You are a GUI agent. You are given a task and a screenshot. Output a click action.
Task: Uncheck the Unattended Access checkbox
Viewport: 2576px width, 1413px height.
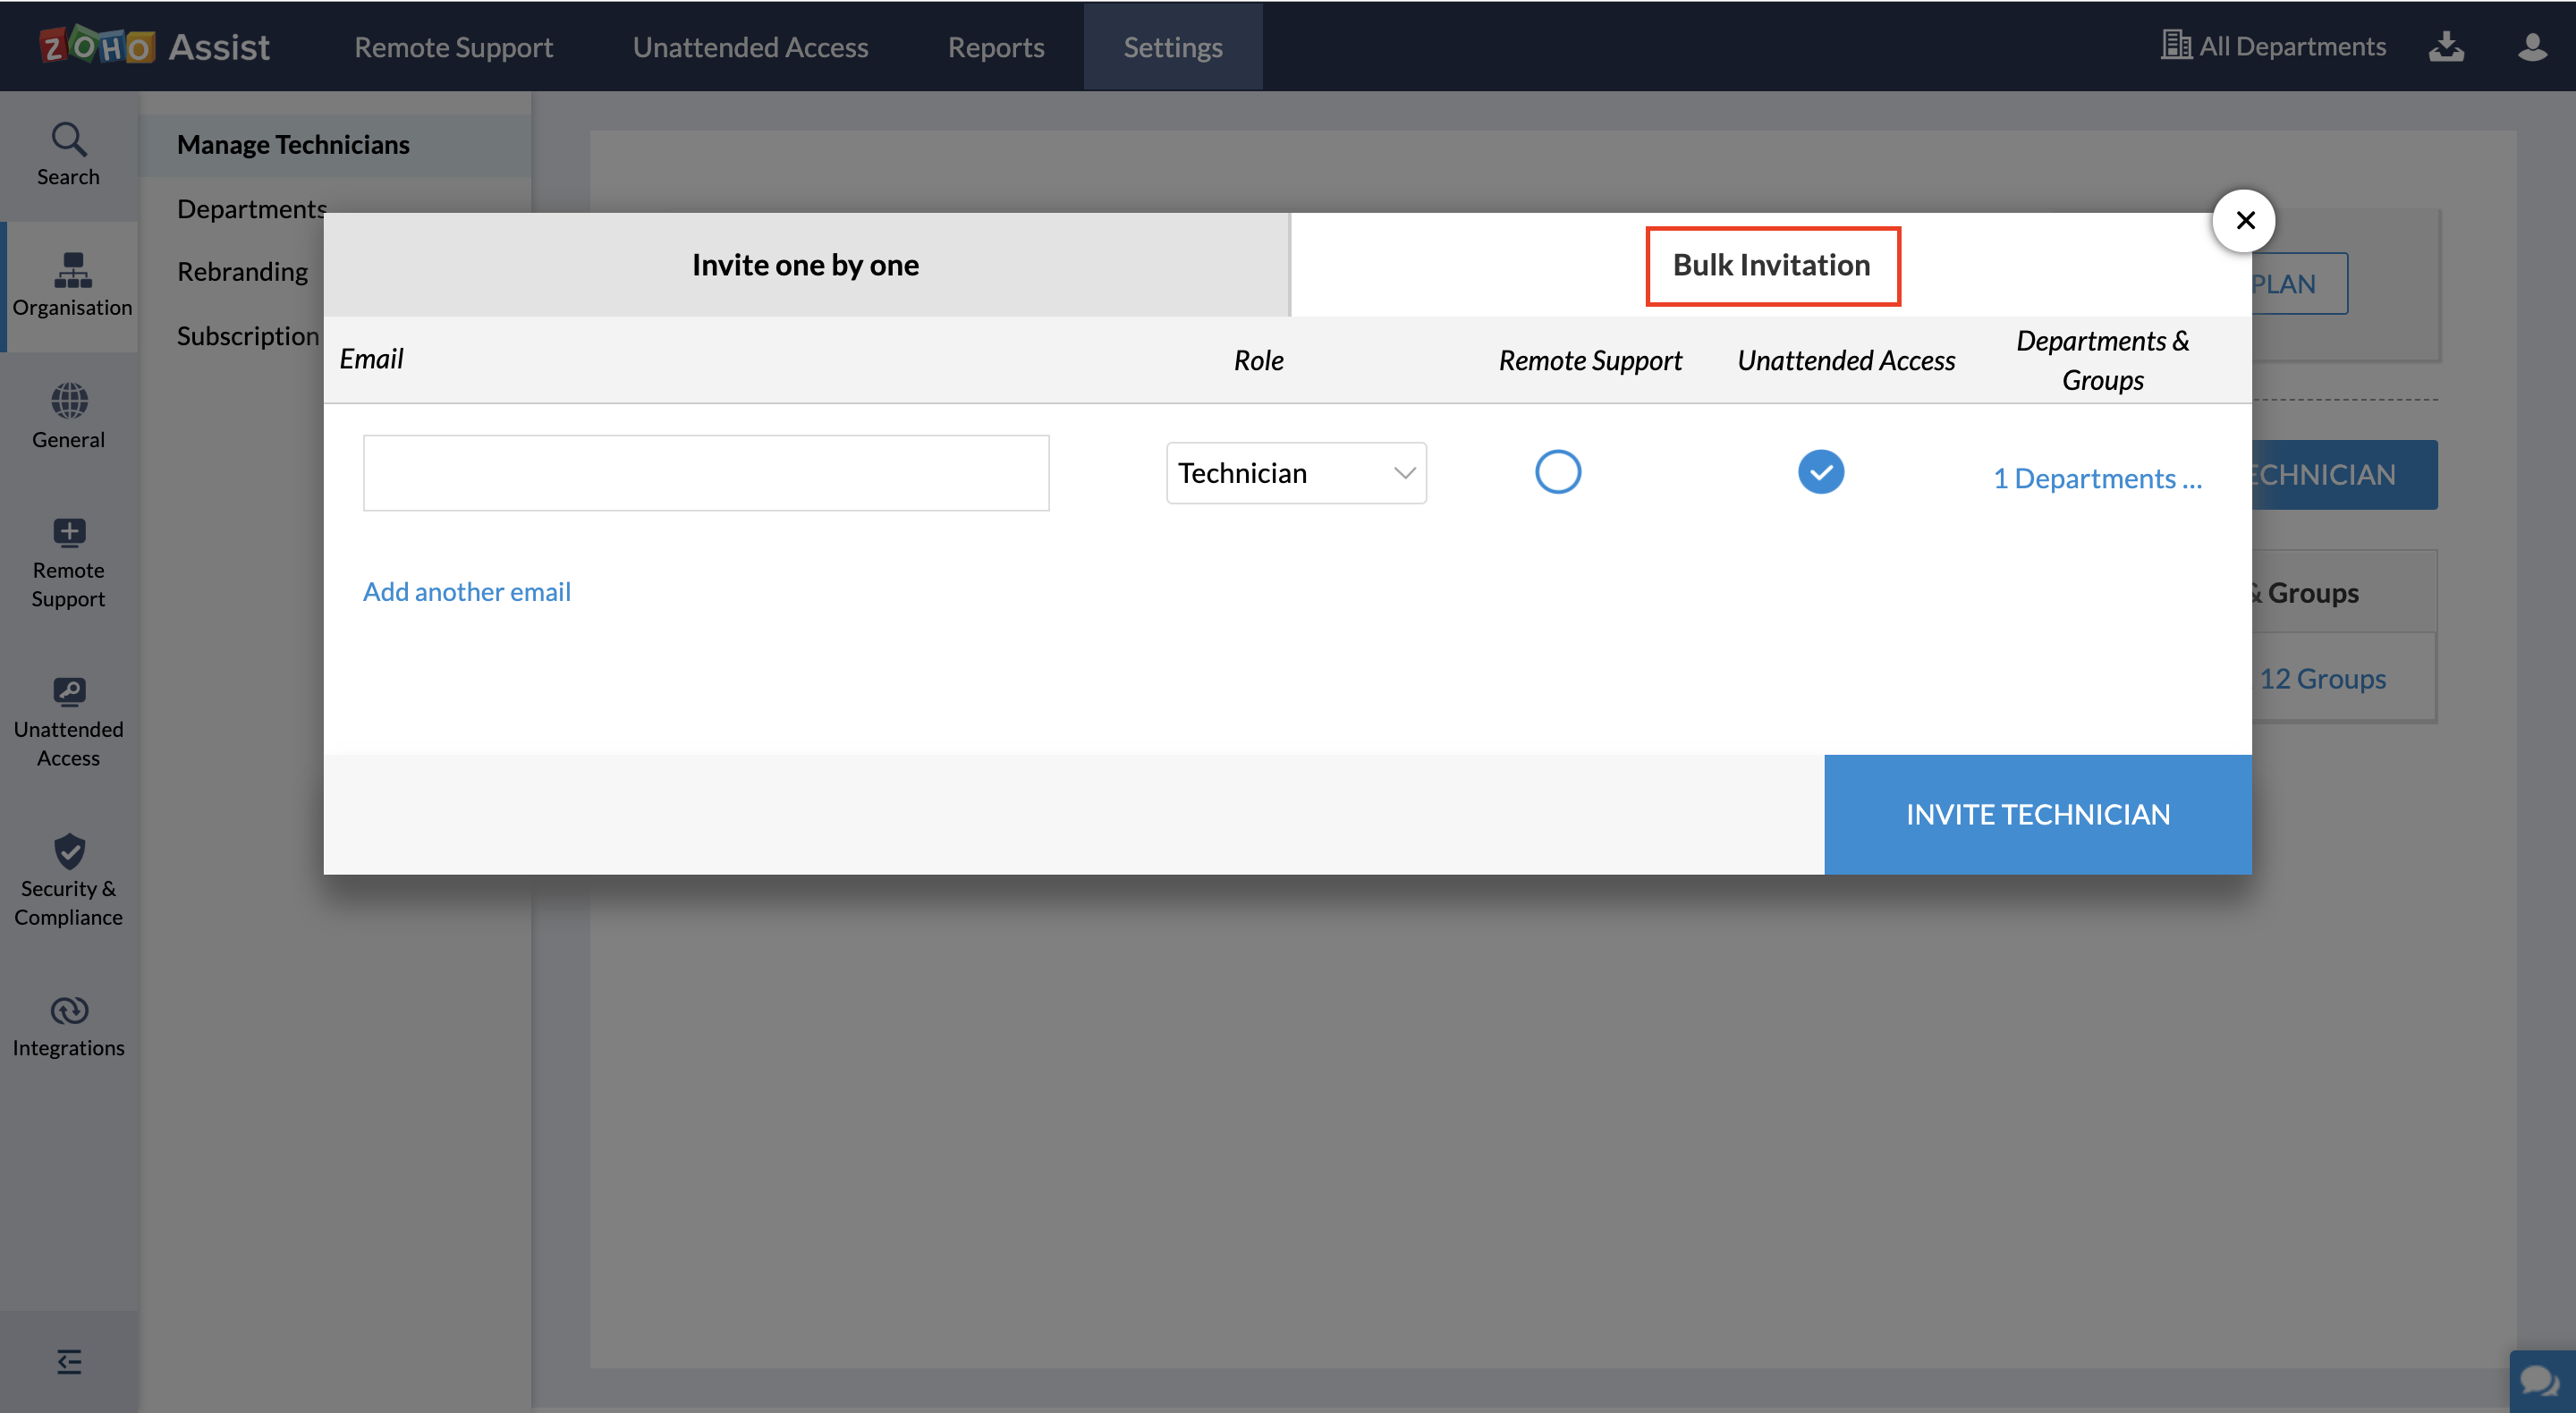point(1820,472)
